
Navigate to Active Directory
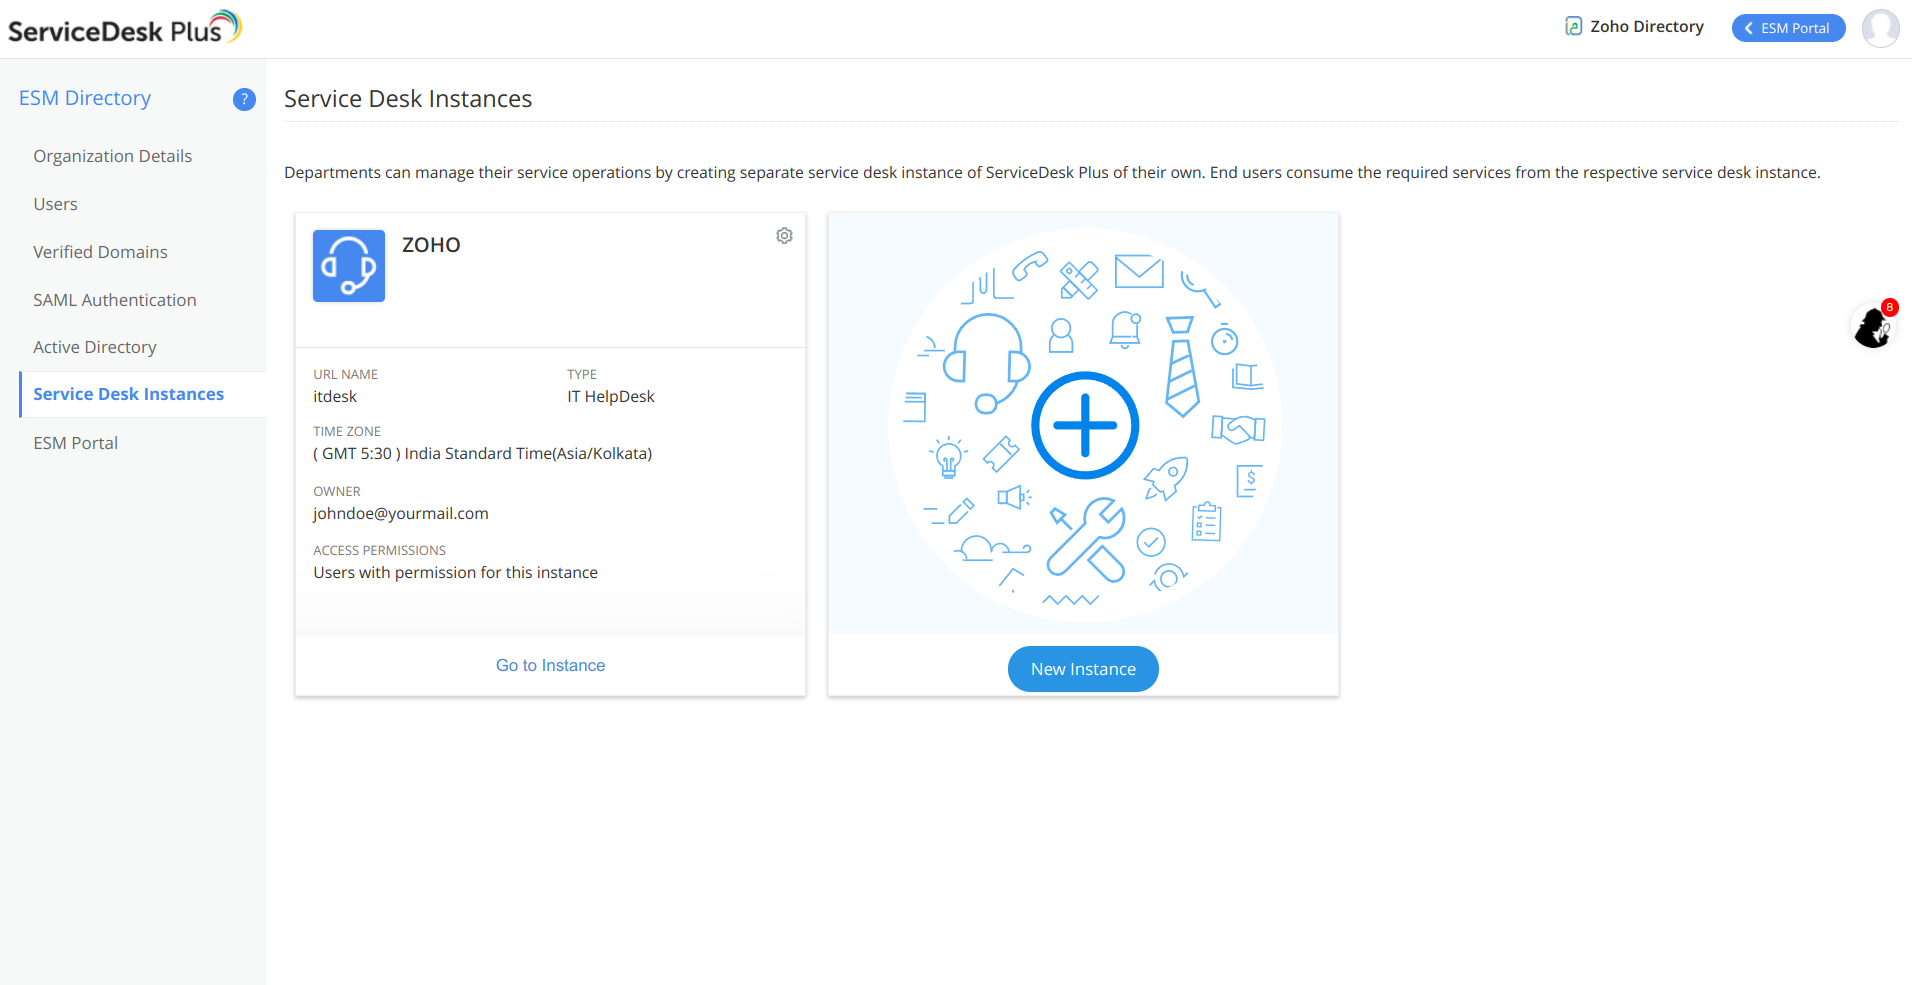[x=95, y=347]
